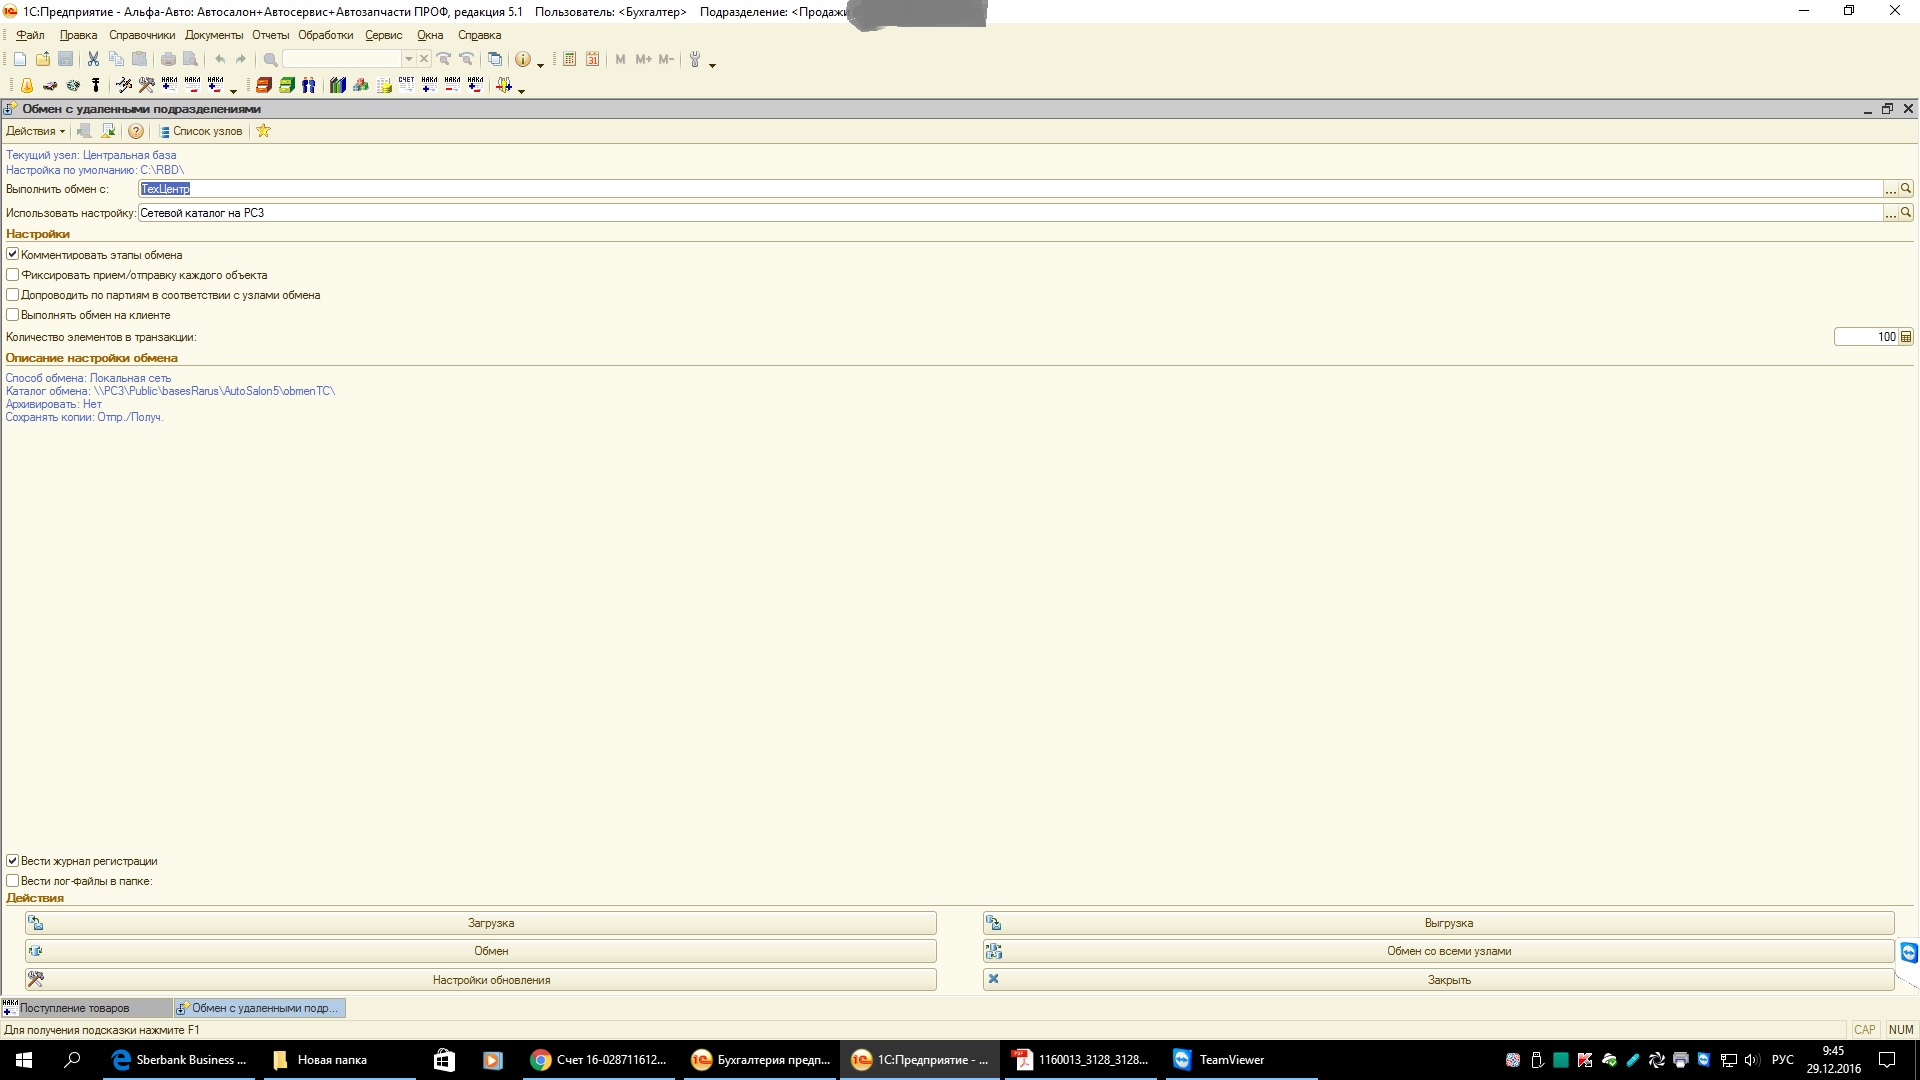Expand the search combo box arrow in the top toolbar

408,60
